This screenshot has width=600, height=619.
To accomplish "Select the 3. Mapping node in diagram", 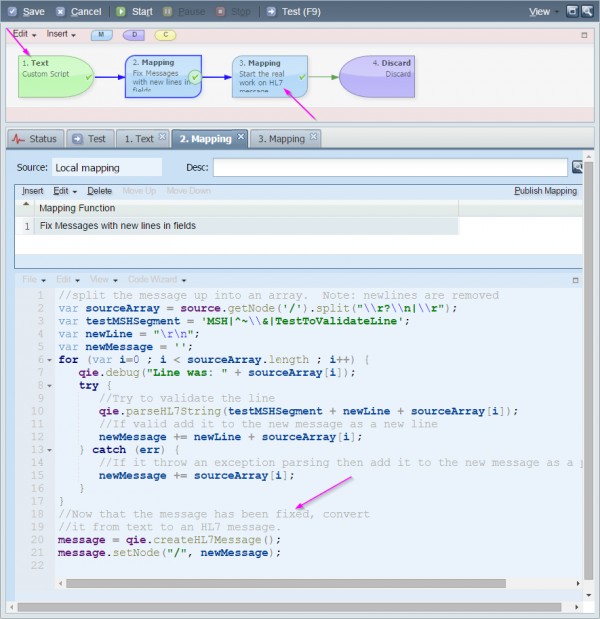I will pos(270,77).
